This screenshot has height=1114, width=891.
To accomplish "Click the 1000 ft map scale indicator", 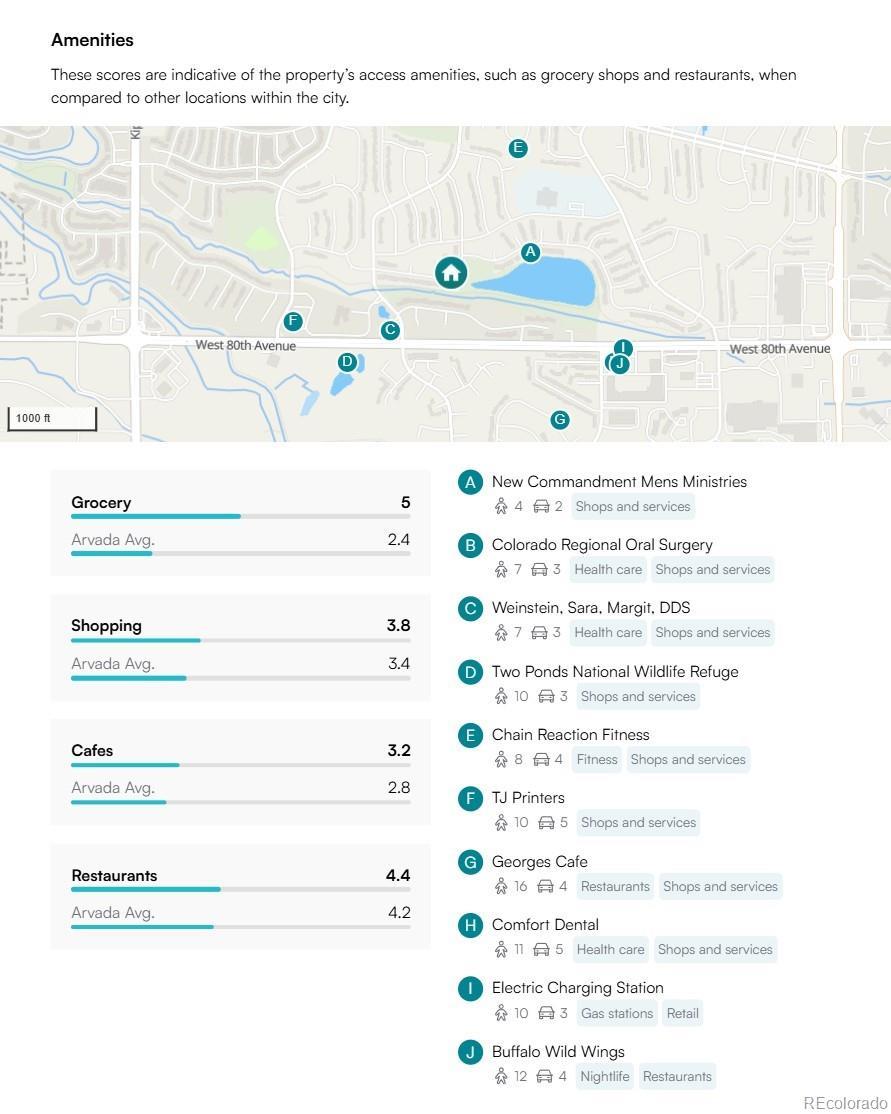I will [x=53, y=419].
